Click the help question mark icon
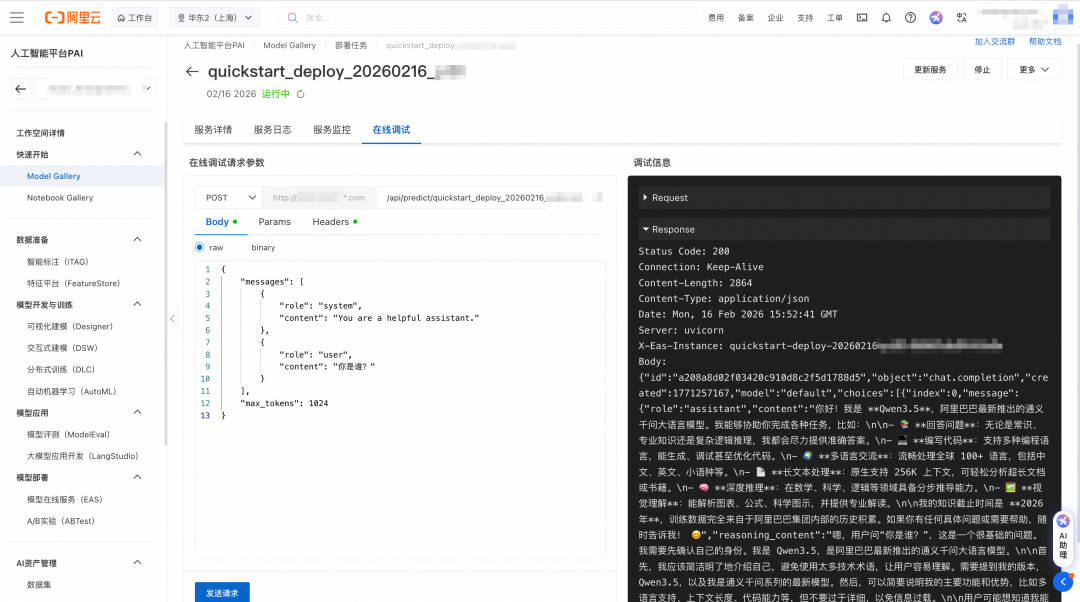Viewport: 1080px width, 602px height. [x=910, y=17]
